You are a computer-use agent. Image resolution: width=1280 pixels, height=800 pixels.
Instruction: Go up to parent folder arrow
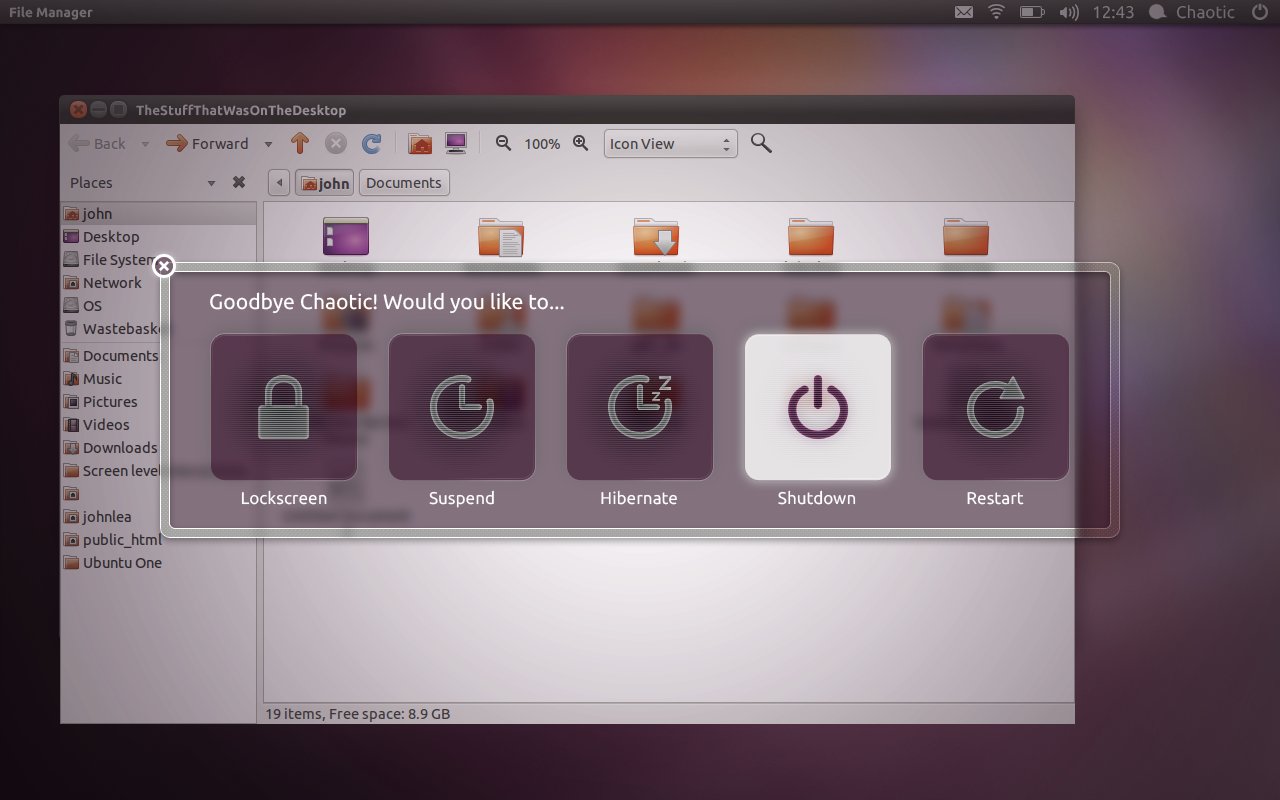pos(300,144)
